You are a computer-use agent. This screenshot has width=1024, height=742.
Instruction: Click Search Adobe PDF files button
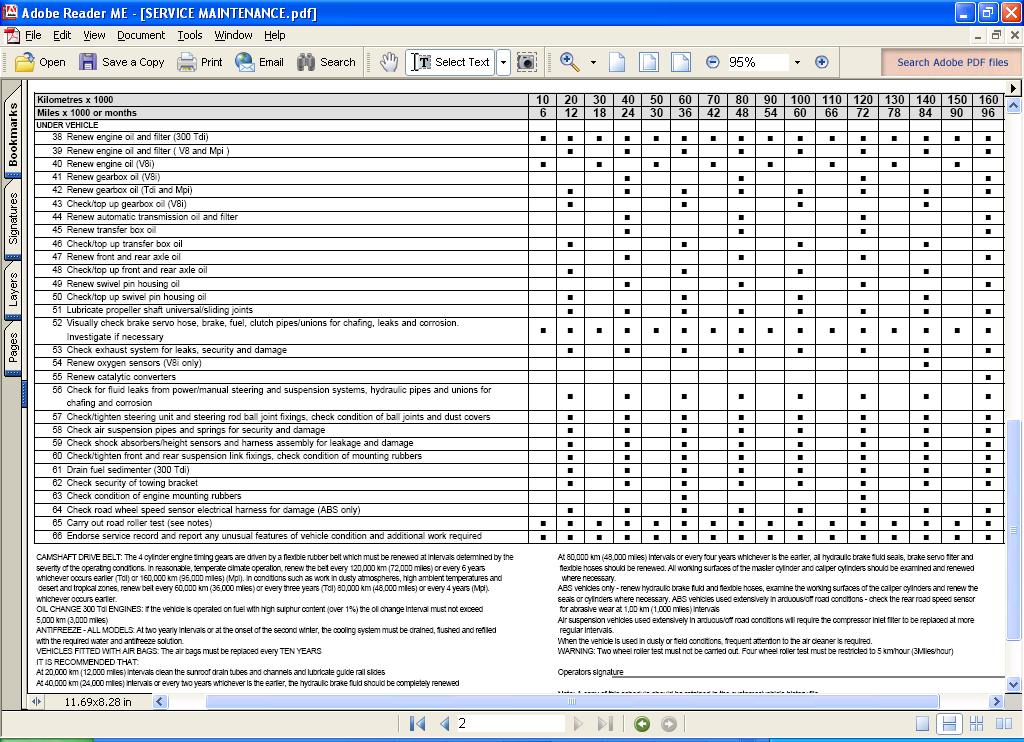951,62
